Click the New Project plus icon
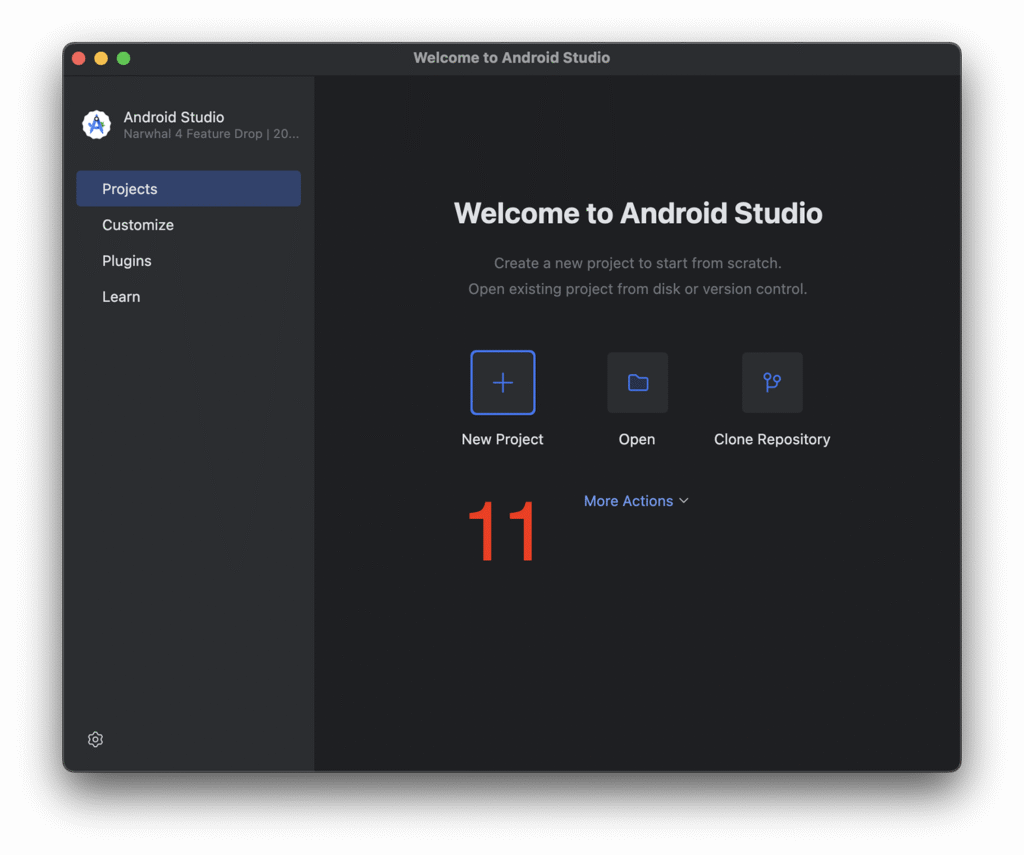This screenshot has height=855, width=1024. [503, 383]
